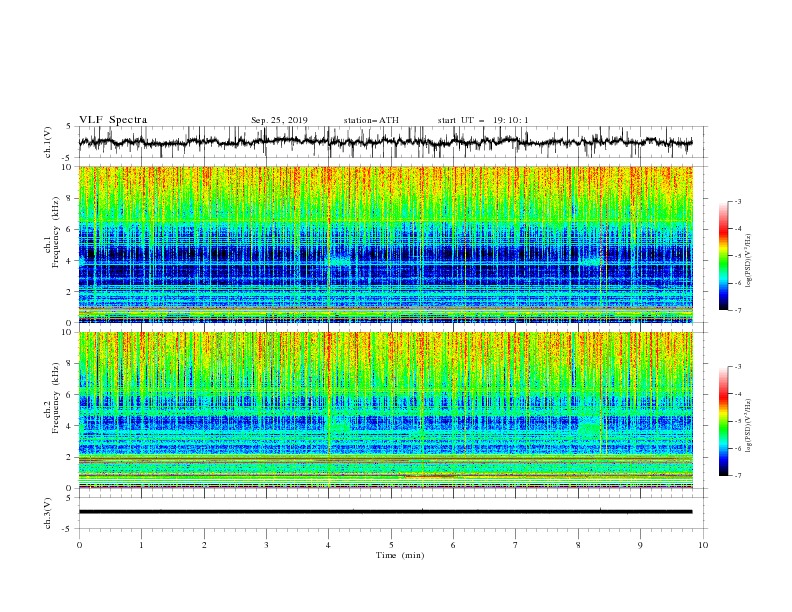Click the "10" kHz tick on ch.1 frequency axis

pyautogui.click(x=67, y=167)
